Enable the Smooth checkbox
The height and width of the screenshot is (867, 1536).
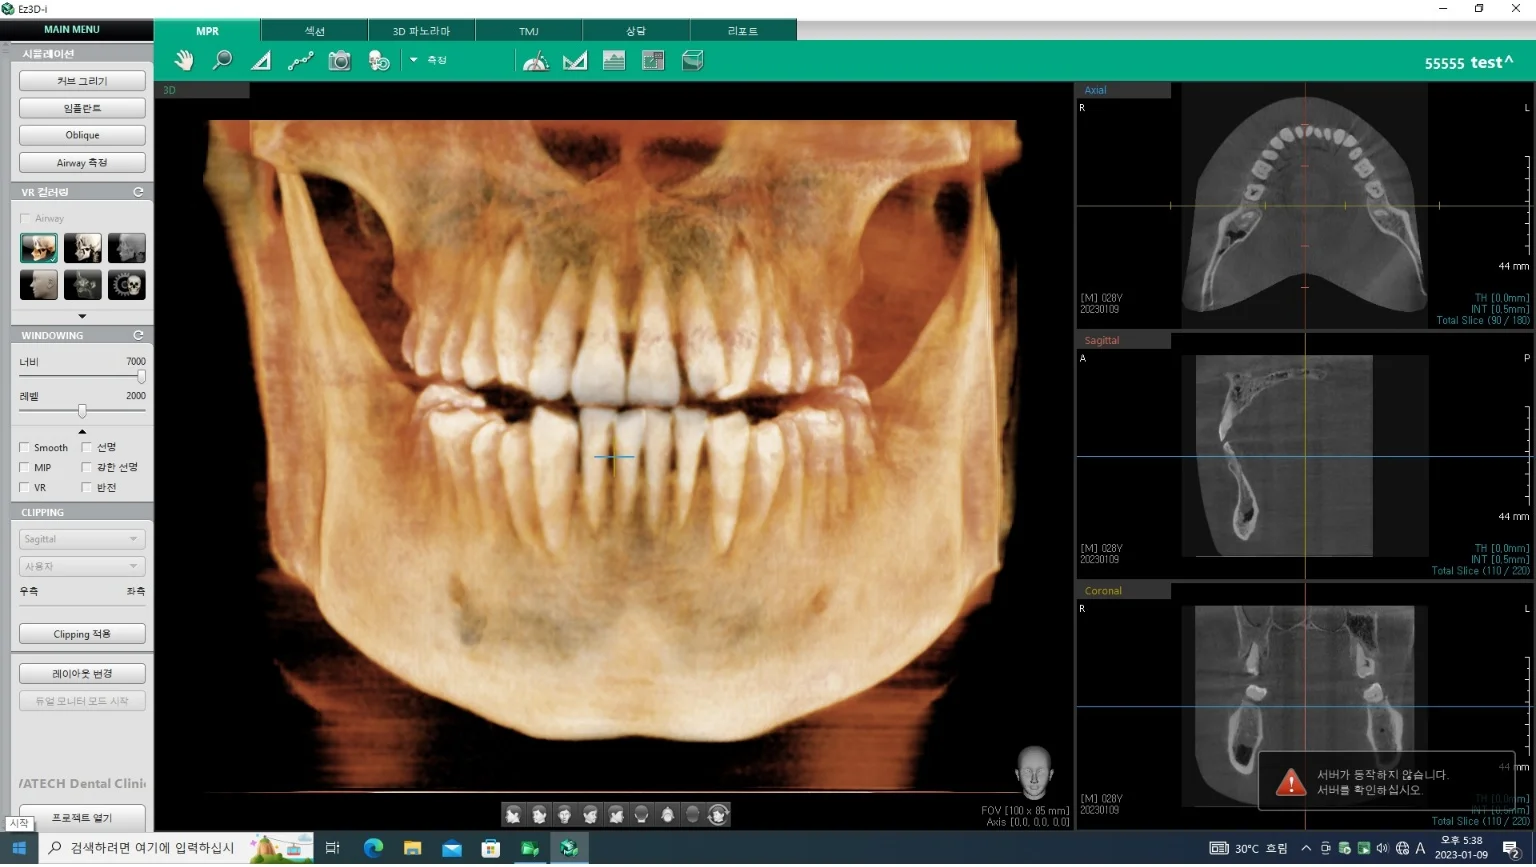coord(25,448)
